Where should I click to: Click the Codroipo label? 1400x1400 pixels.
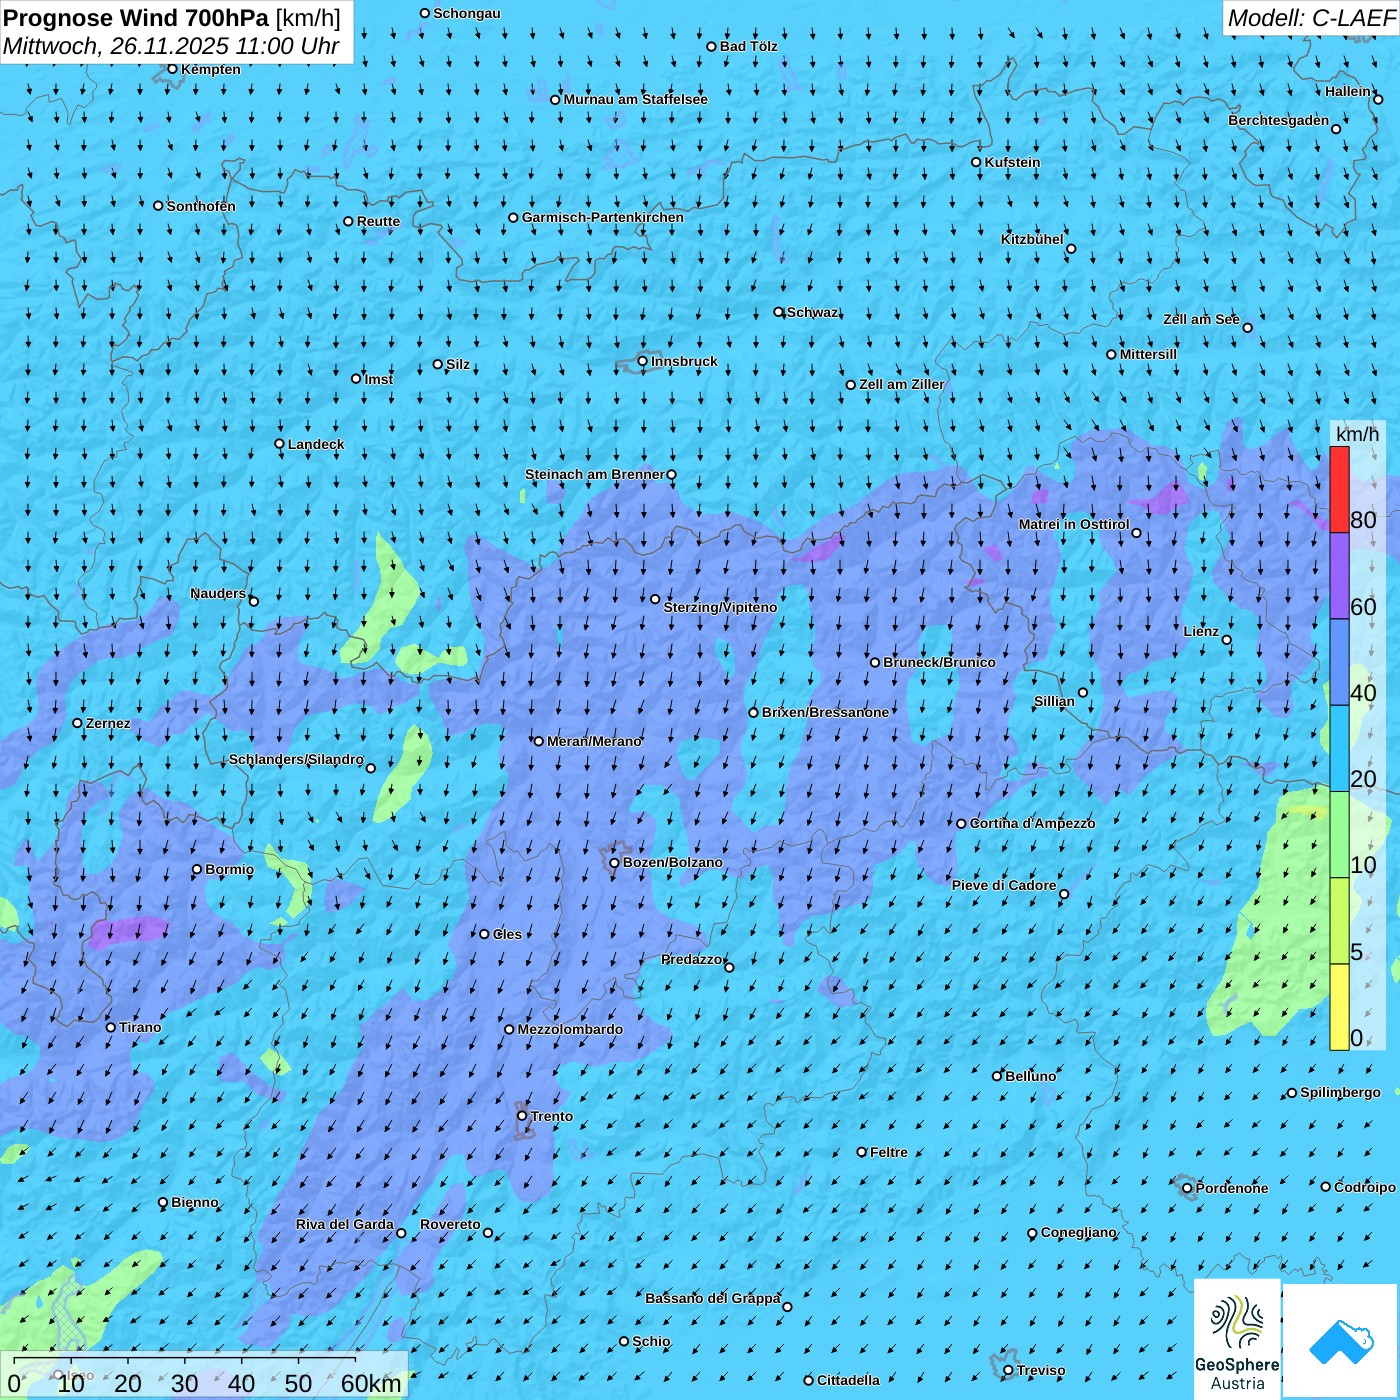point(1365,1187)
